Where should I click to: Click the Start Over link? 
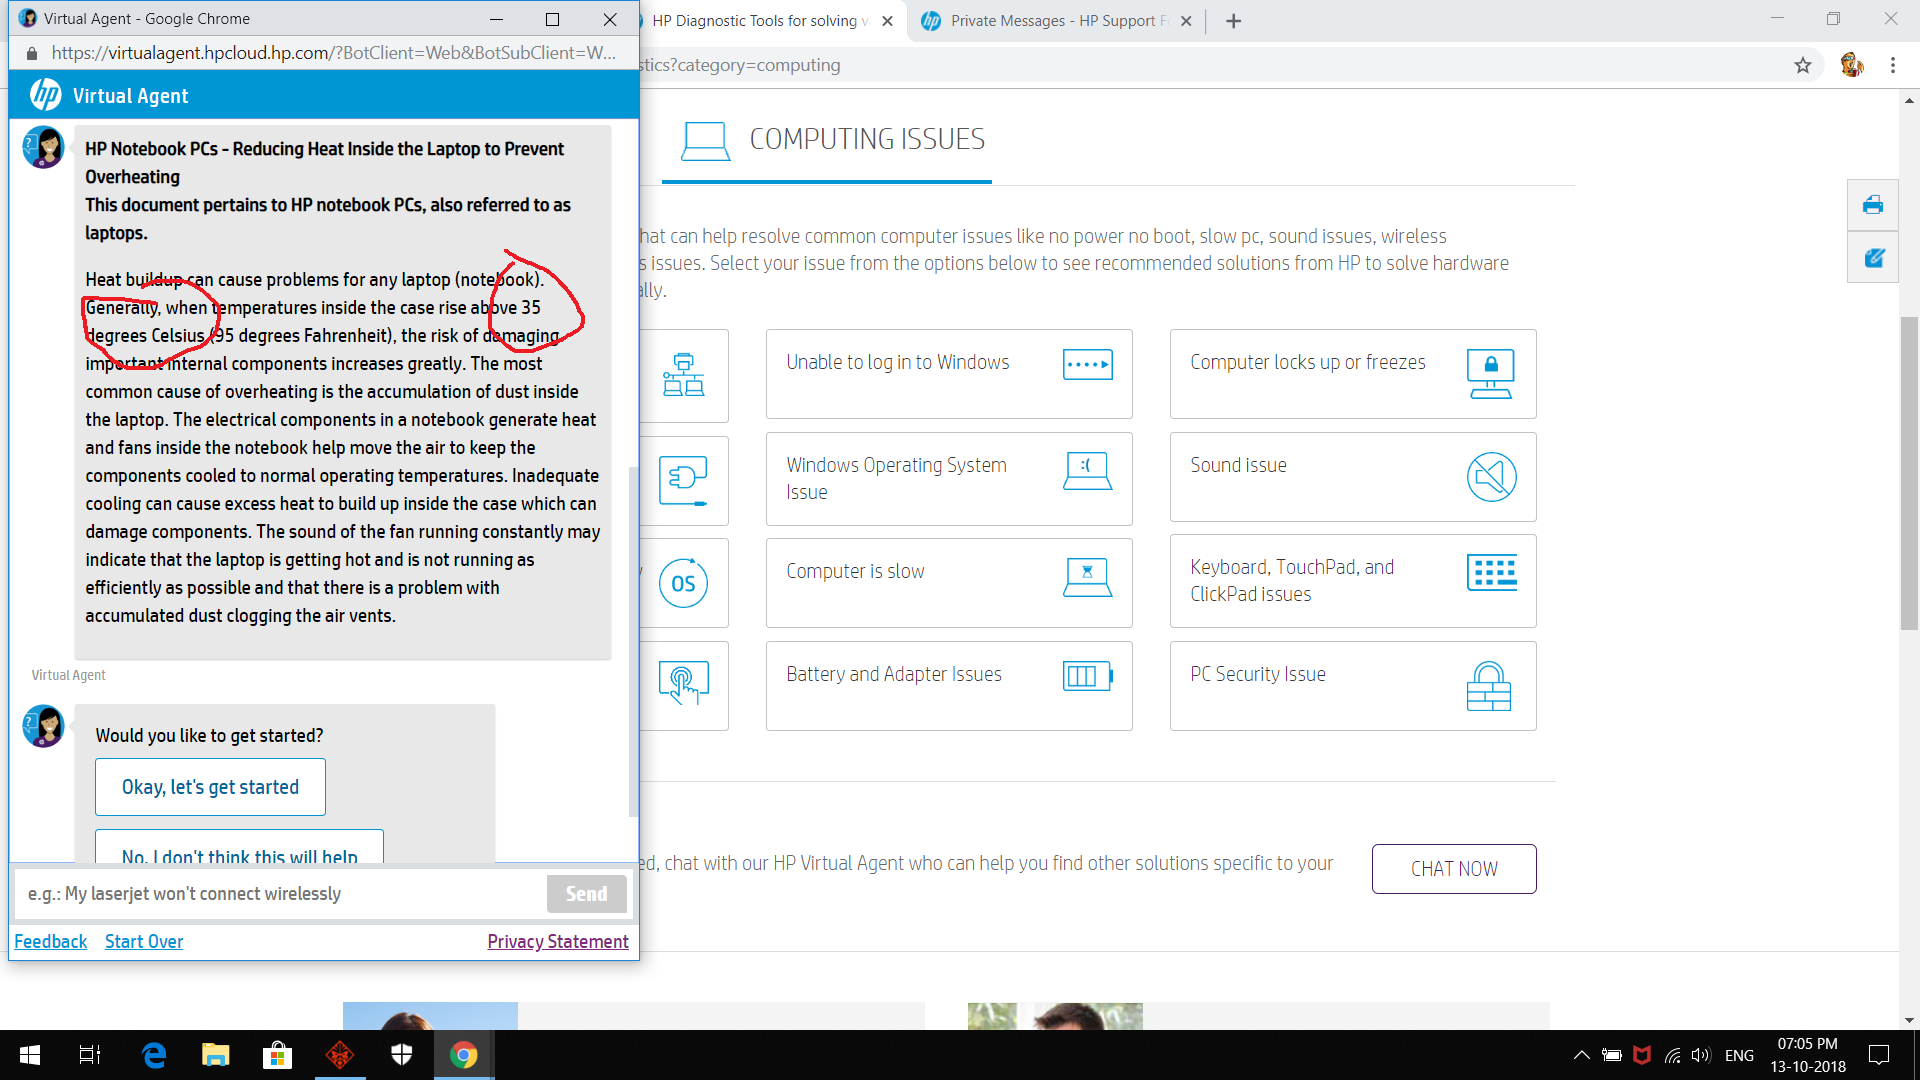tap(144, 941)
